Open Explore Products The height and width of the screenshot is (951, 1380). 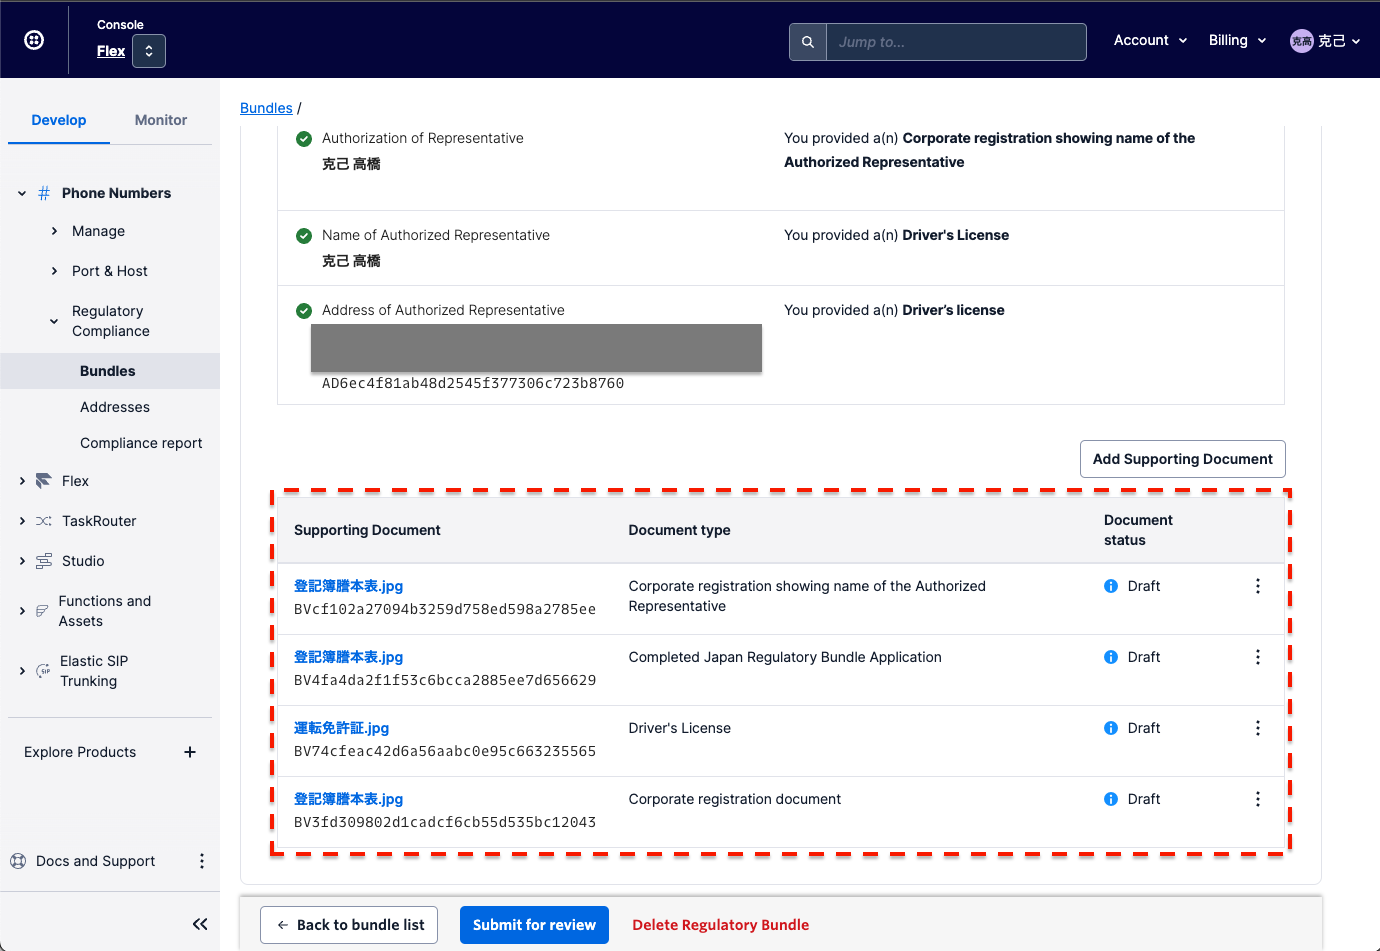pos(80,752)
